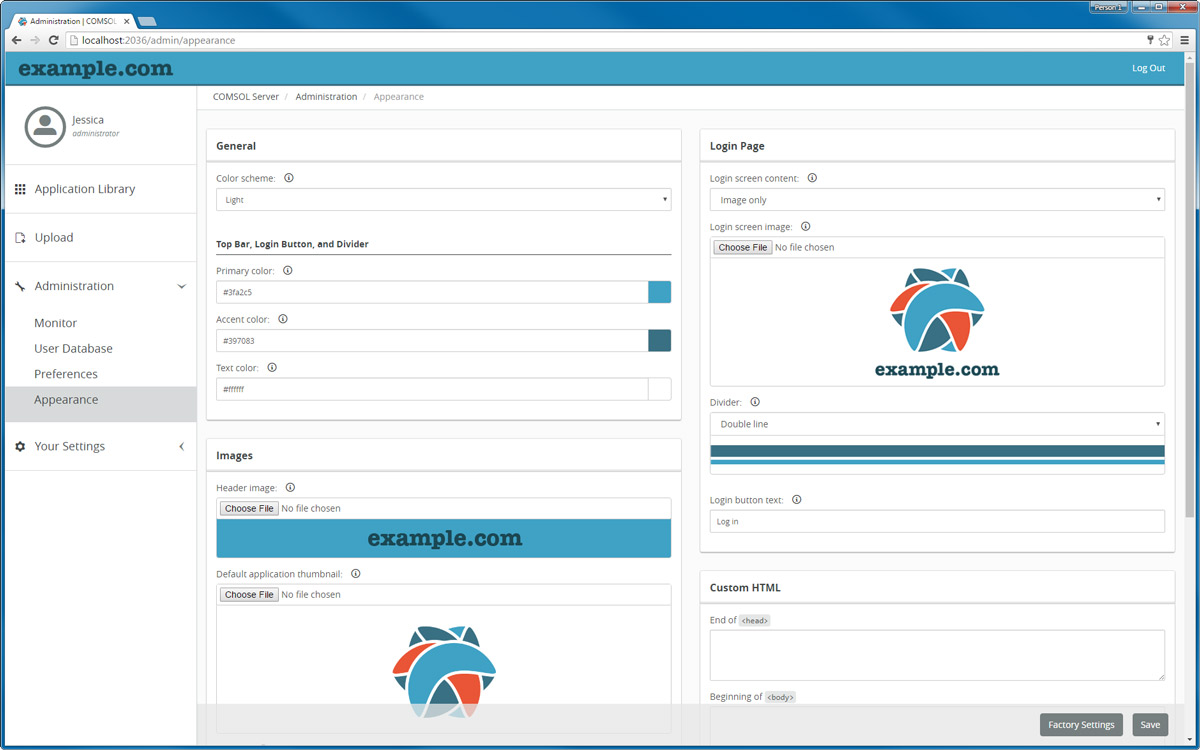This screenshot has width=1200, height=750.
Task: Click the Upload file icon in sidebar
Action: pyautogui.click(x=20, y=238)
